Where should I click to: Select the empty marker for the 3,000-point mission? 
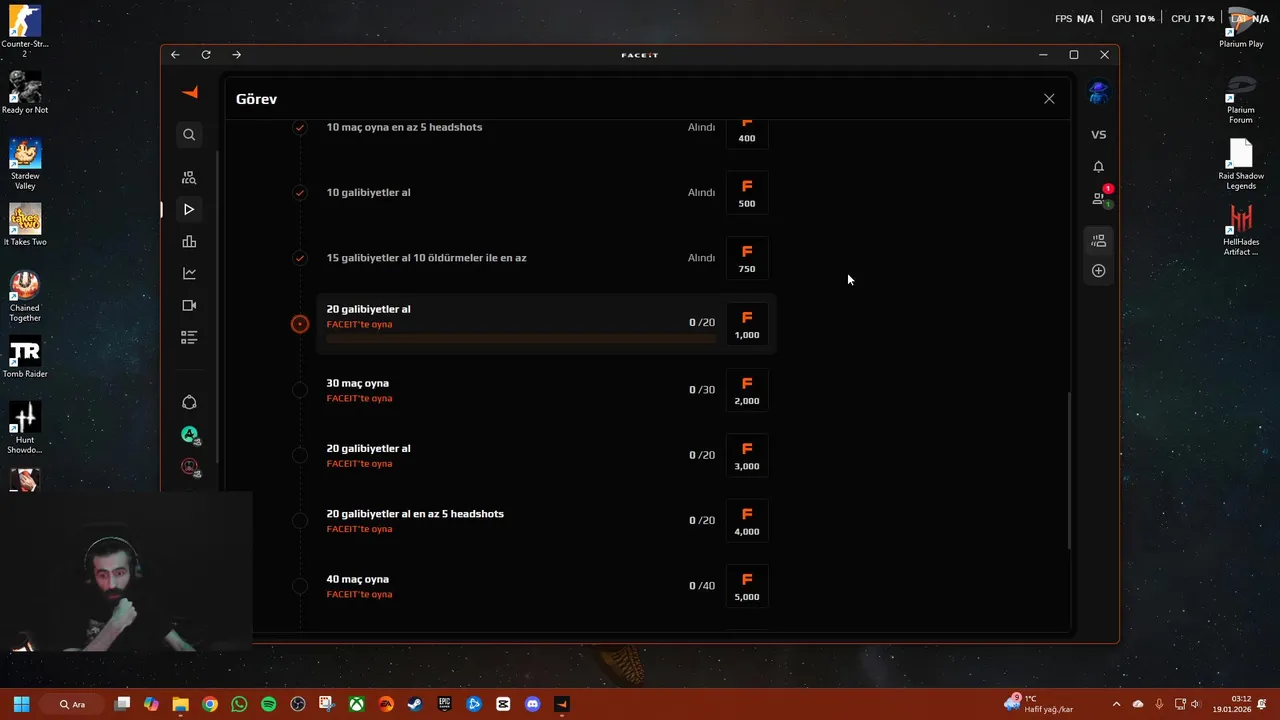pyautogui.click(x=300, y=455)
